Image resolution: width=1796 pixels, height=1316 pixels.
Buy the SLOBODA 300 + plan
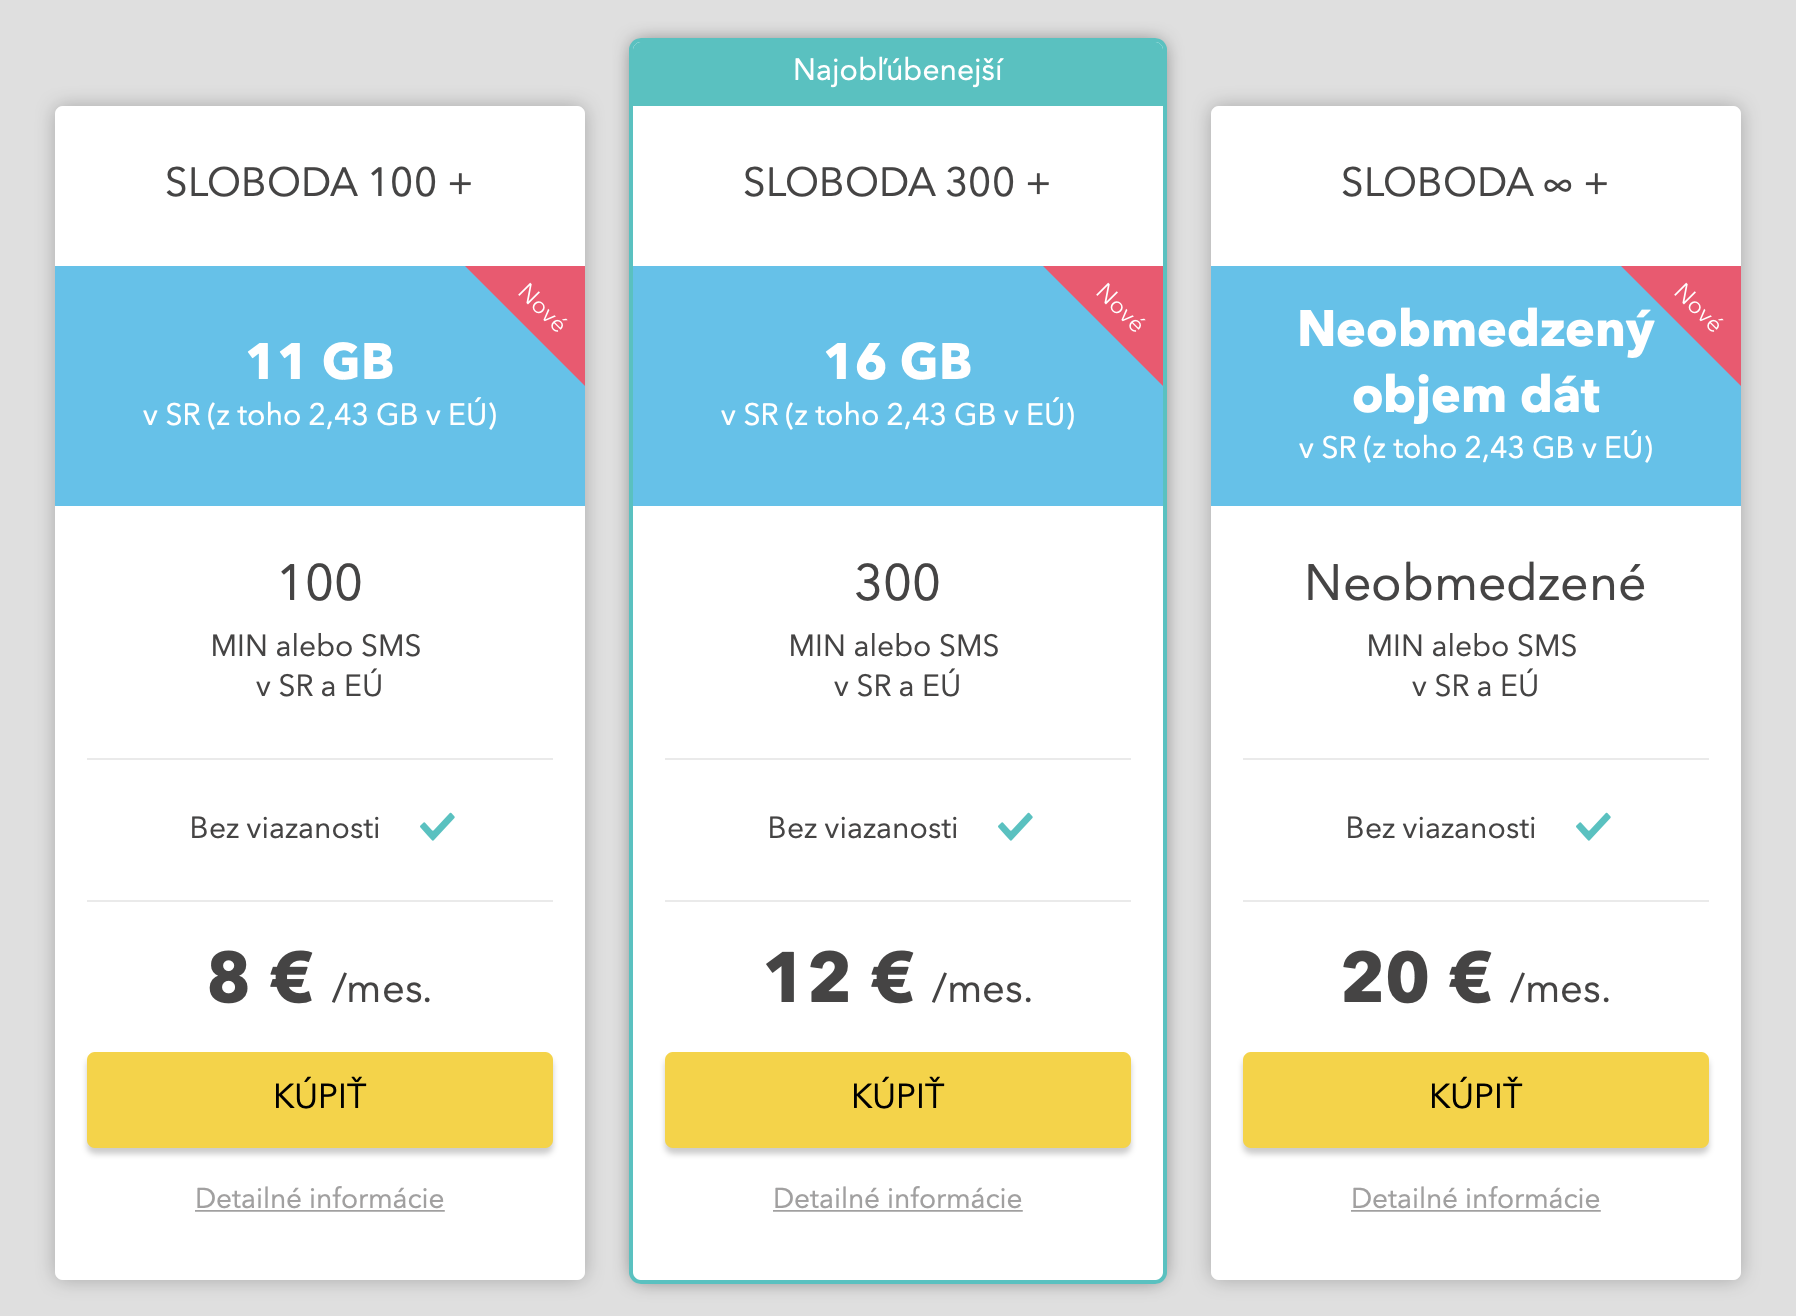tap(898, 1098)
